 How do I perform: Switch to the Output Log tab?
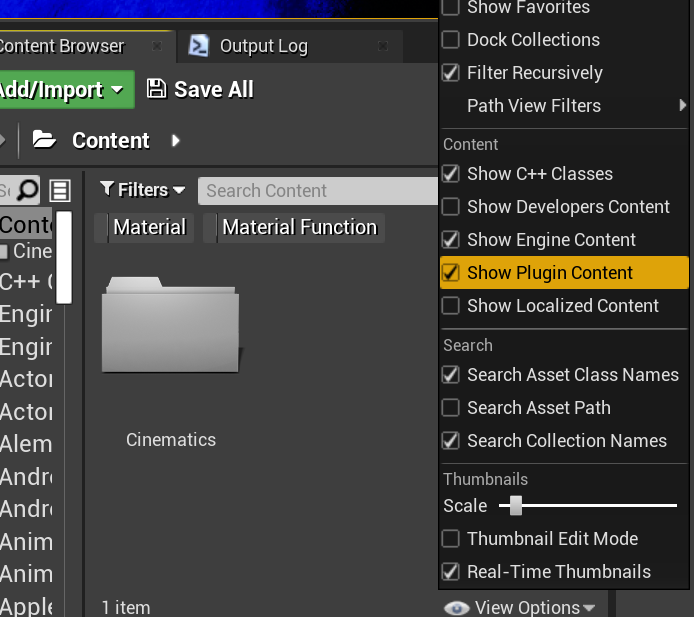click(262, 46)
